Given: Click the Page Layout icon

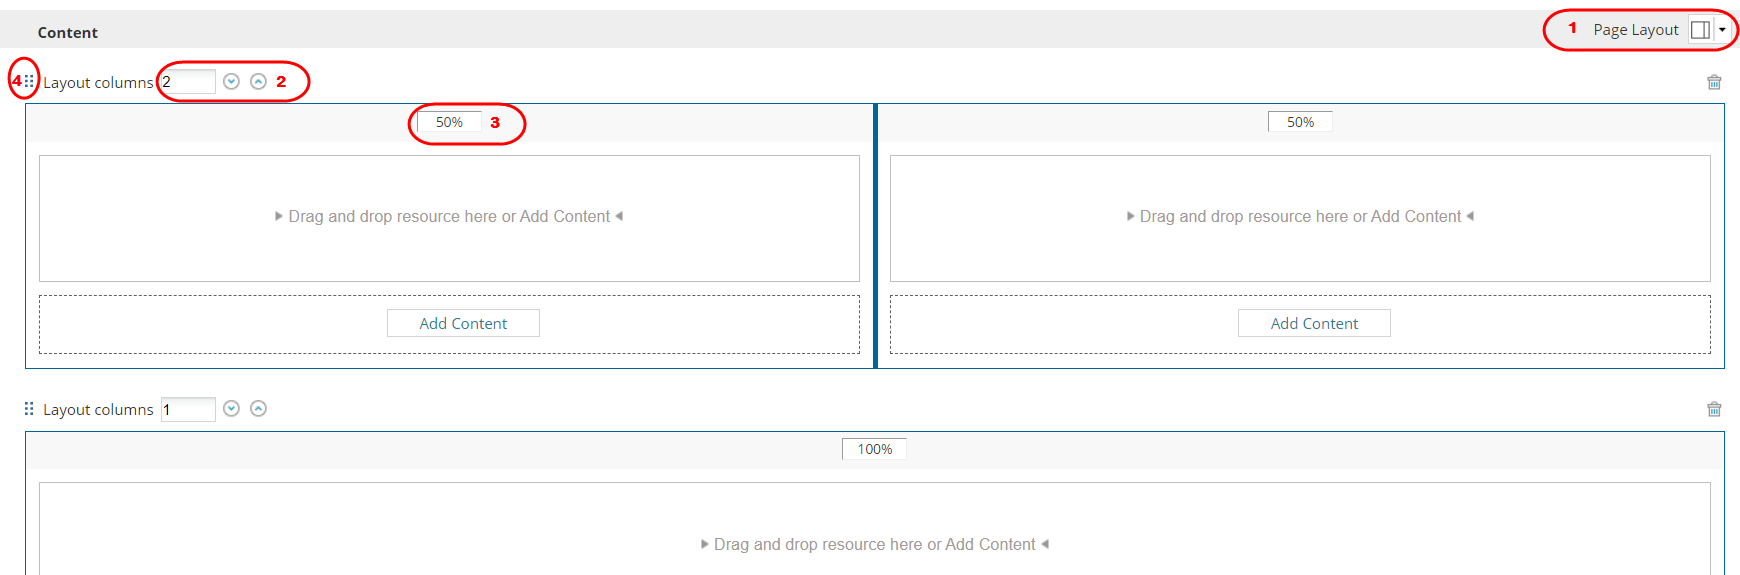Looking at the screenshot, I should tap(1699, 30).
